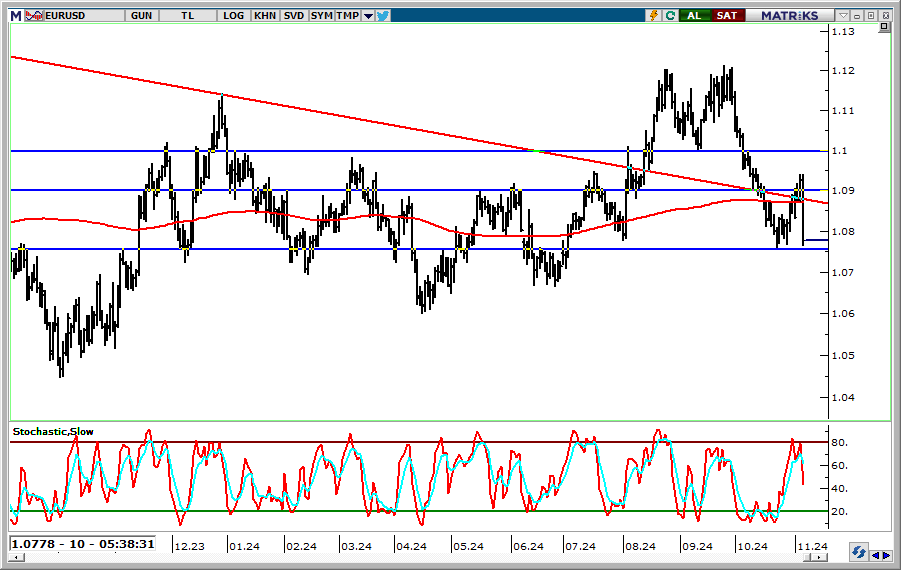Click the 80. stochastic level label
This screenshot has height=570, width=901.
[840, 442]
